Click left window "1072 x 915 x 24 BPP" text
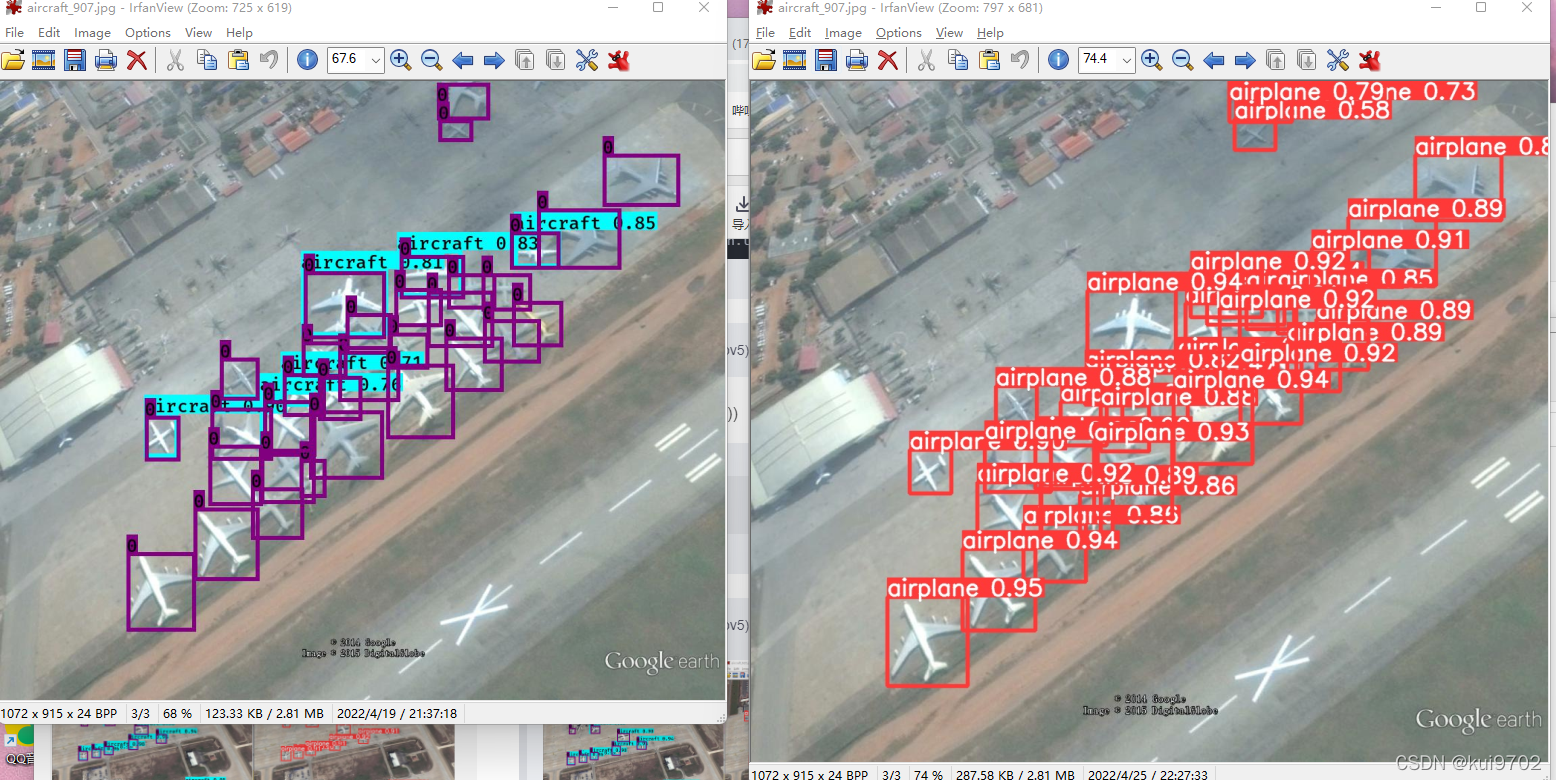Image resolution: width=1556 pixels, height=780 pixels. tap(59, 714)
